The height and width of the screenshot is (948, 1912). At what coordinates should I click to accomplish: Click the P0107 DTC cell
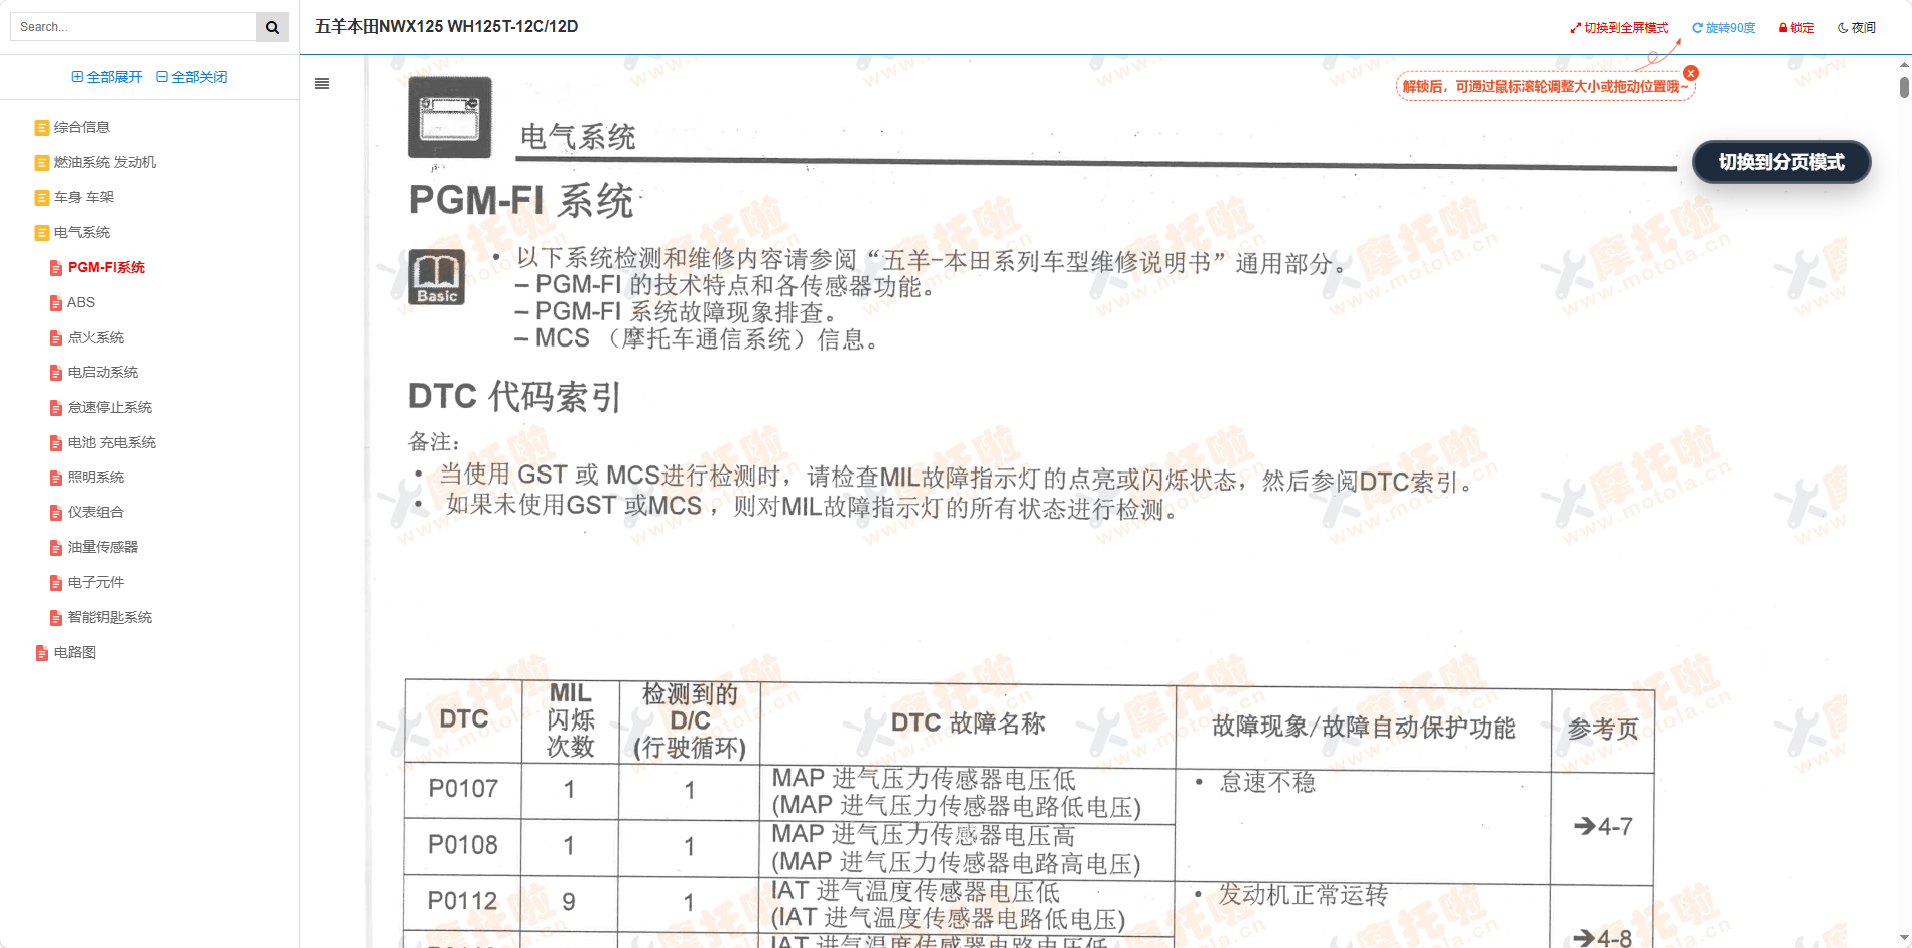click(463, 789)
